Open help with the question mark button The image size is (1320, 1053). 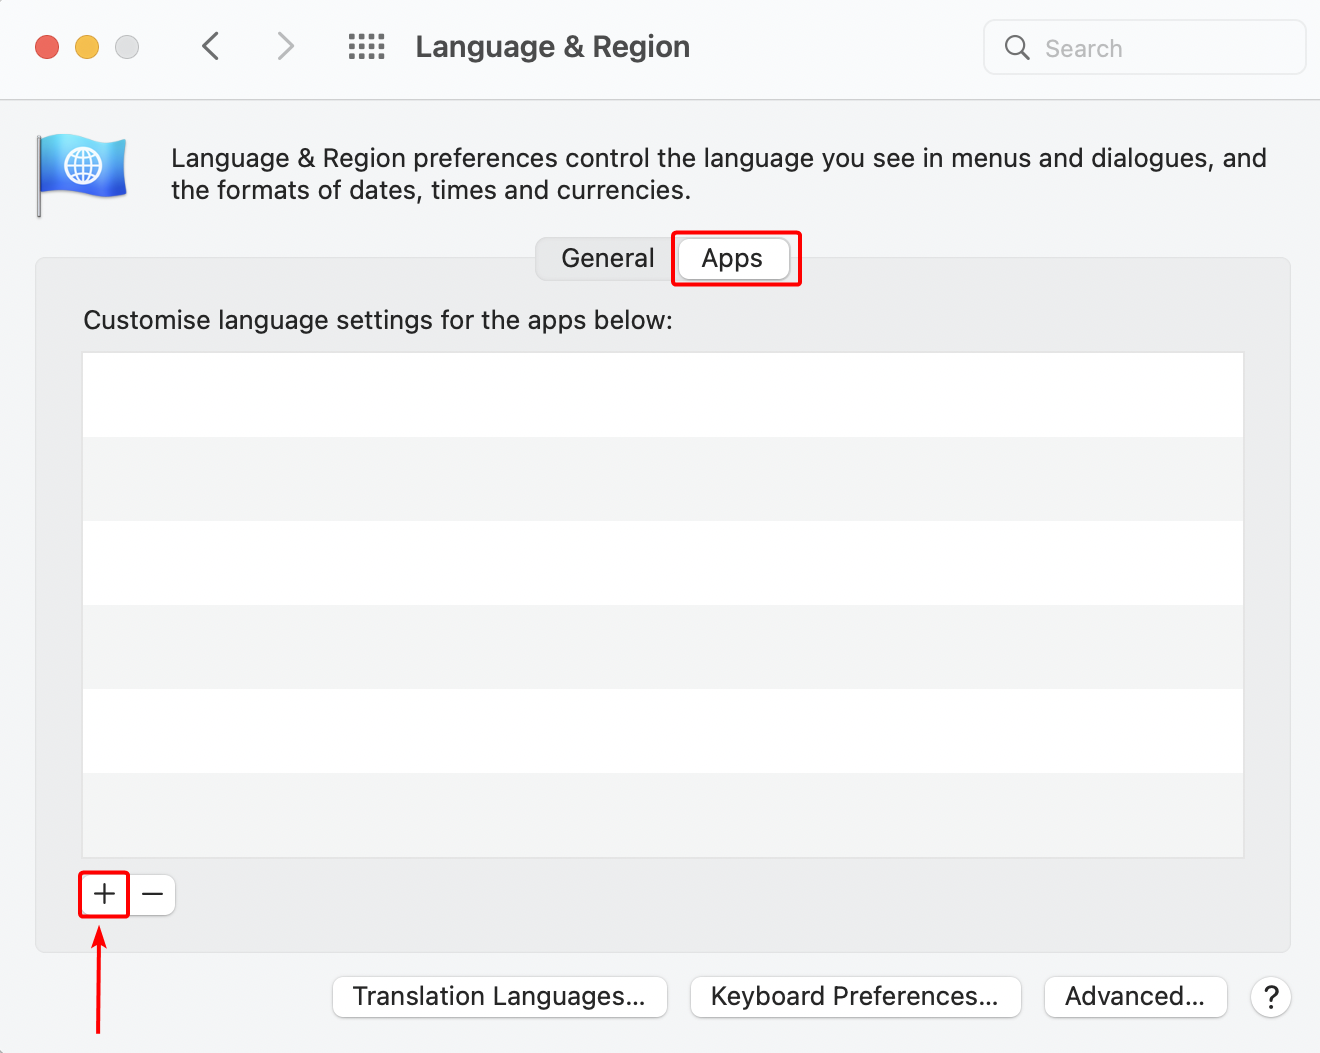[x=1271, y=997]
